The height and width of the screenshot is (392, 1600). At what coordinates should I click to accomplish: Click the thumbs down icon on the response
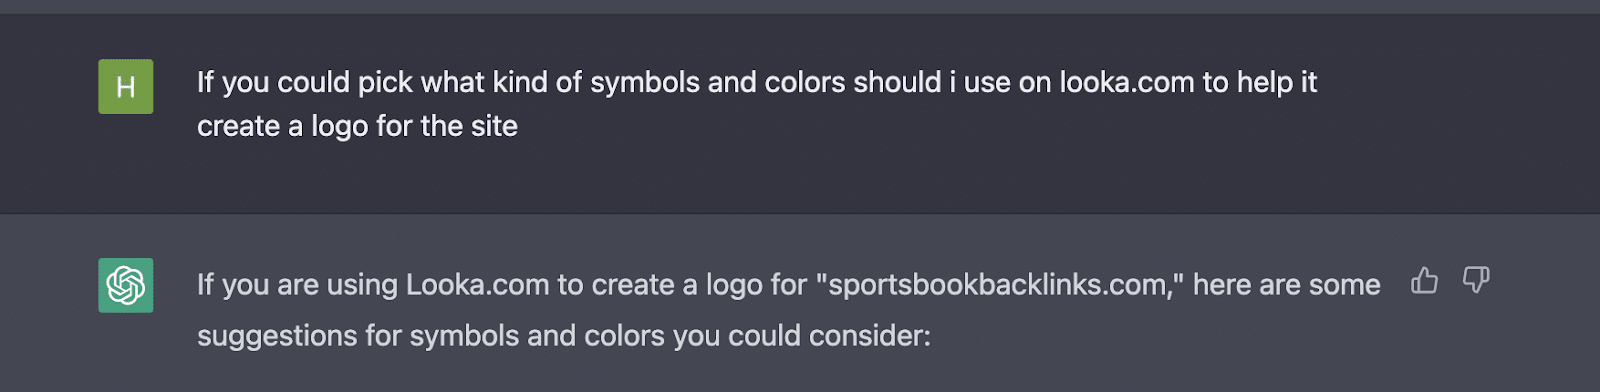[1476, 281]
